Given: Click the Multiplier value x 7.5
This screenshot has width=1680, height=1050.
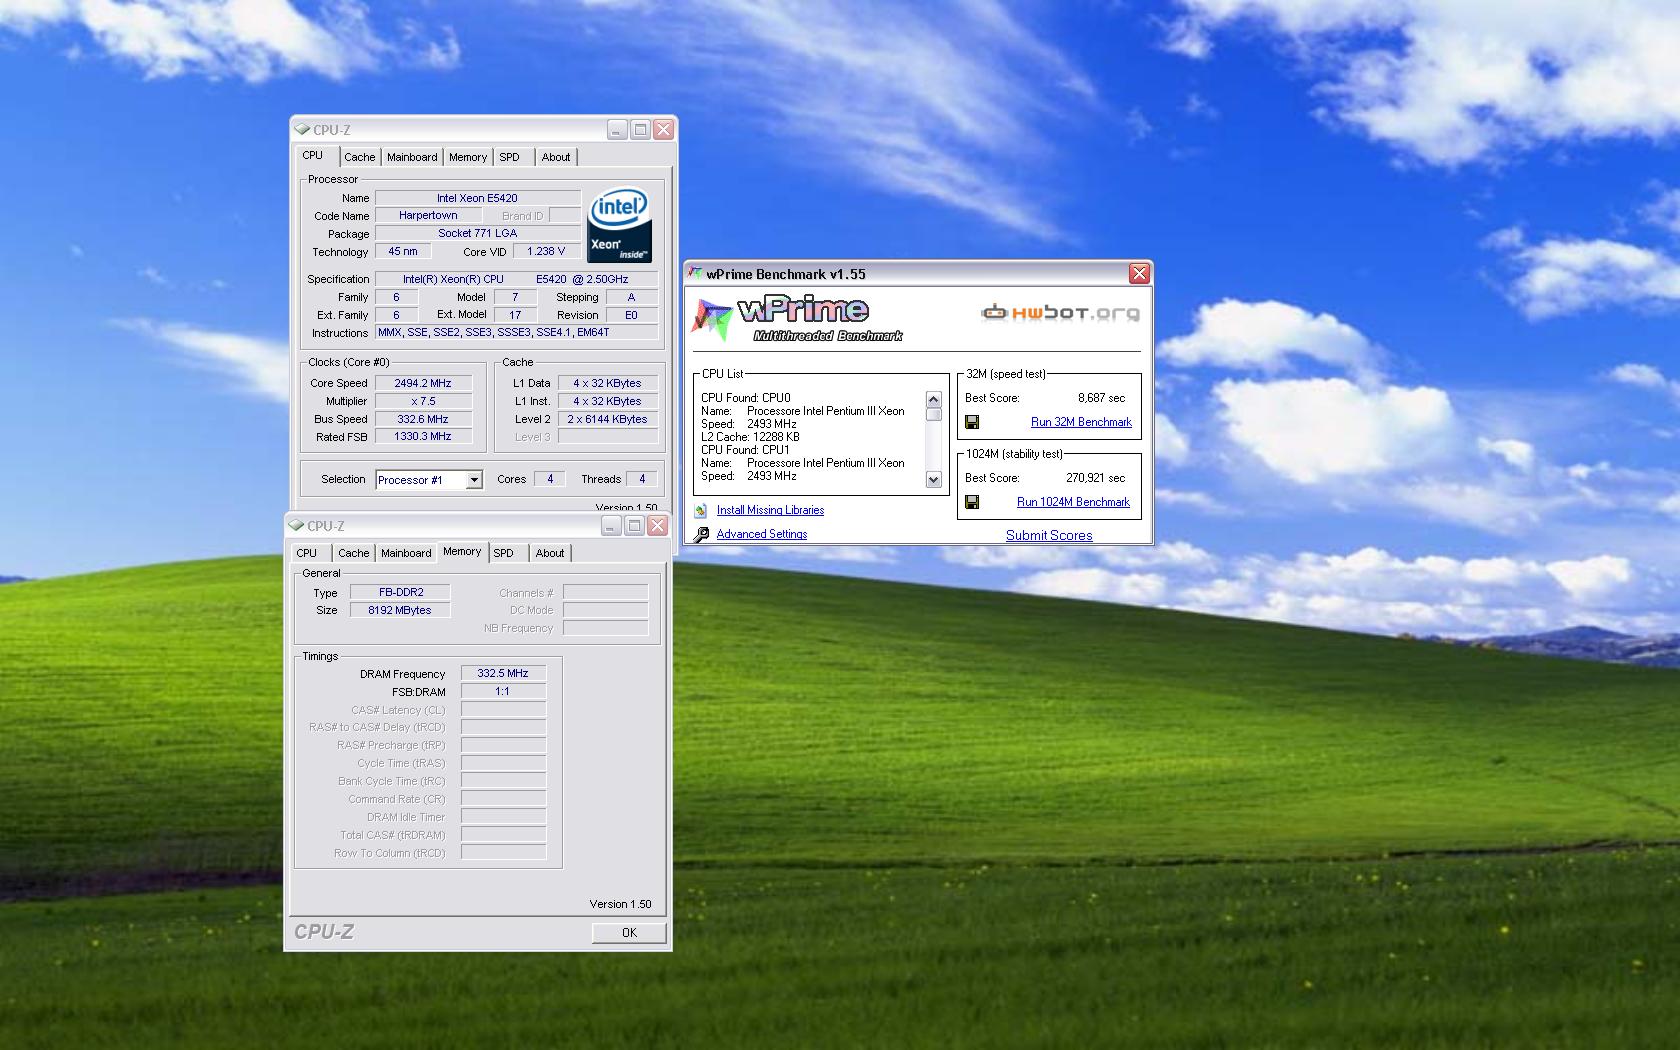Looking at the screenshot, I should 423,401.
